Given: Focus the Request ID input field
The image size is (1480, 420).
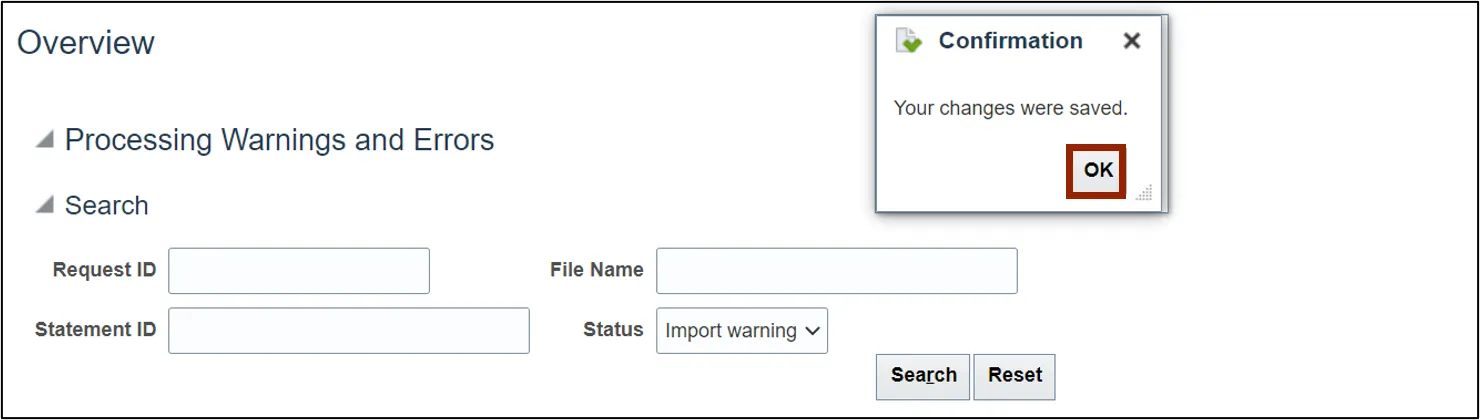Looking at the screenshot, I should tap(299, 271).
